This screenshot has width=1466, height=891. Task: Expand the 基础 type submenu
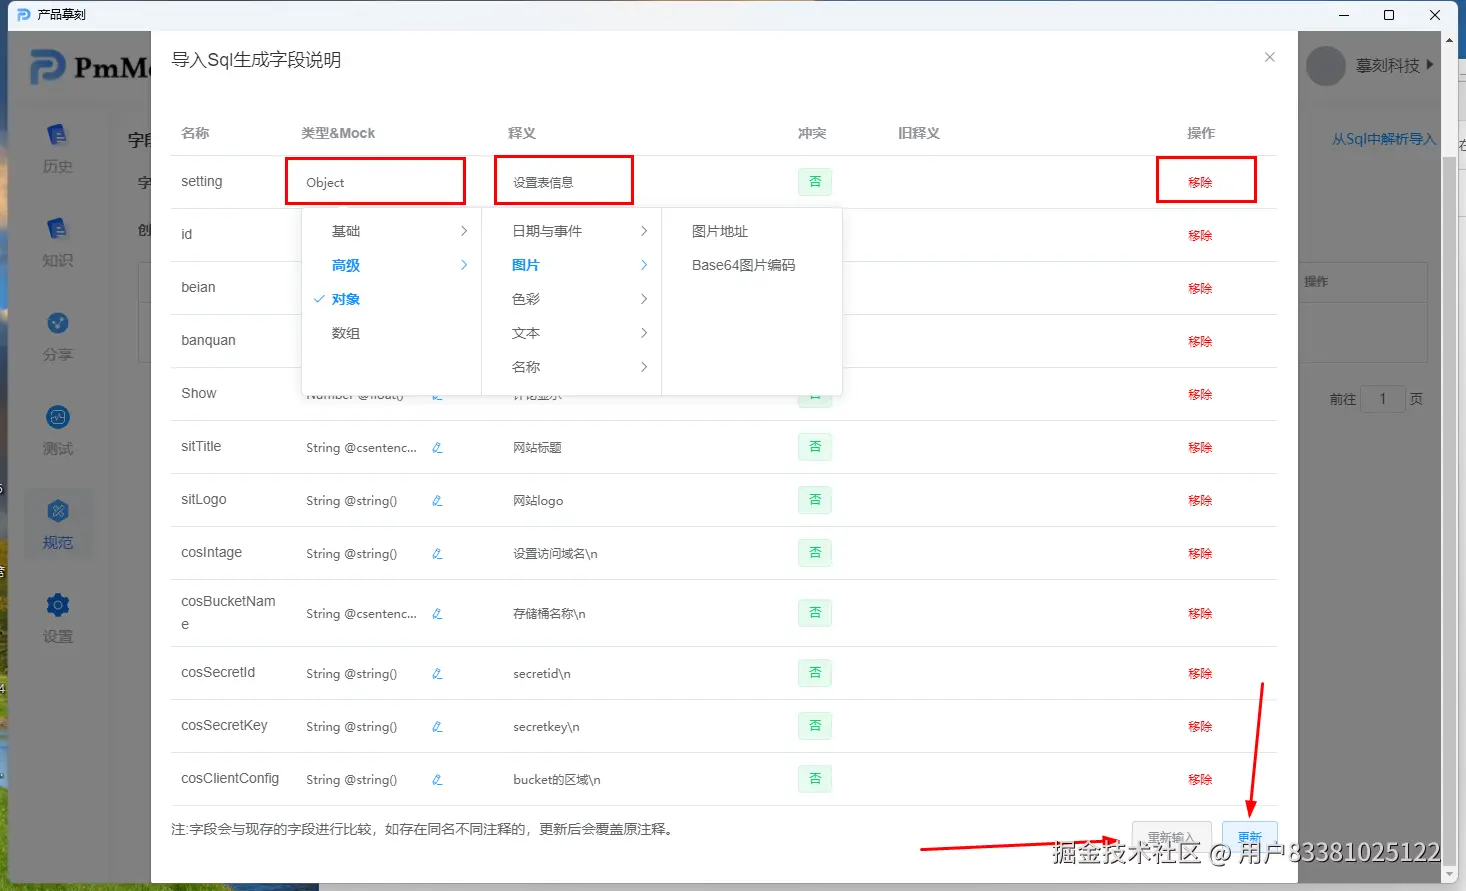[x=391, y=231]
